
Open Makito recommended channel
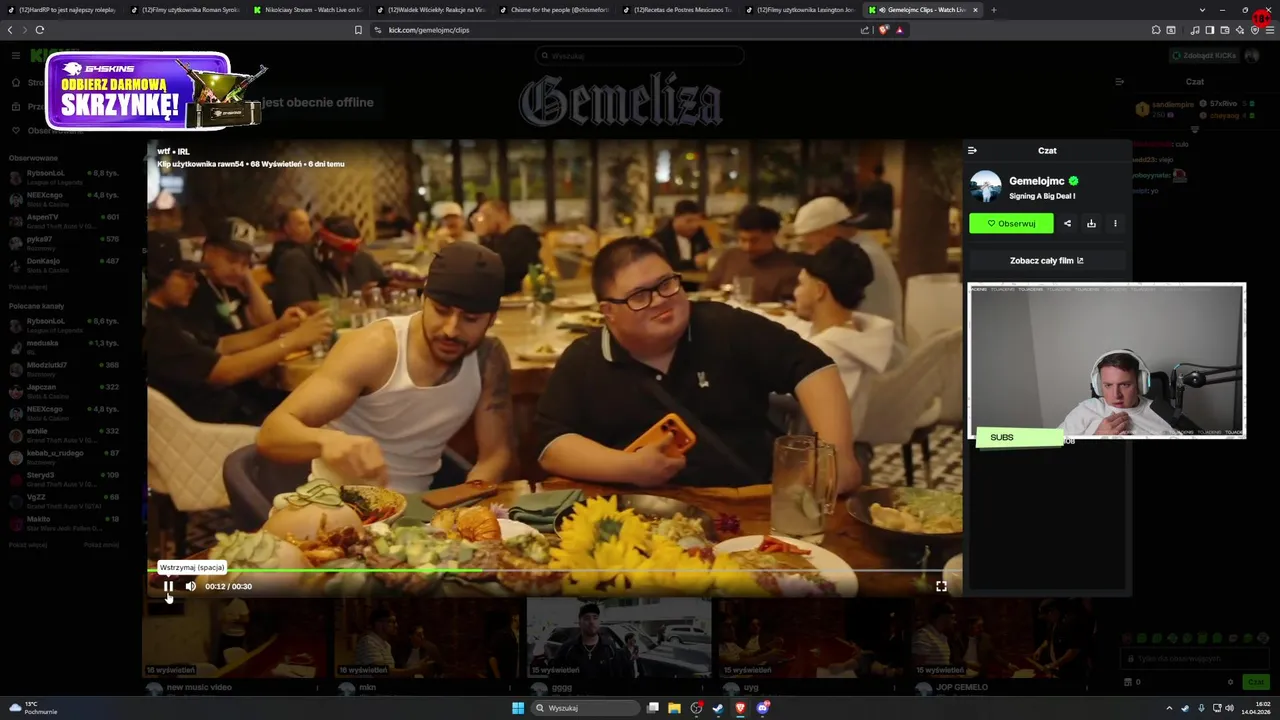click(x=64, y=523)
